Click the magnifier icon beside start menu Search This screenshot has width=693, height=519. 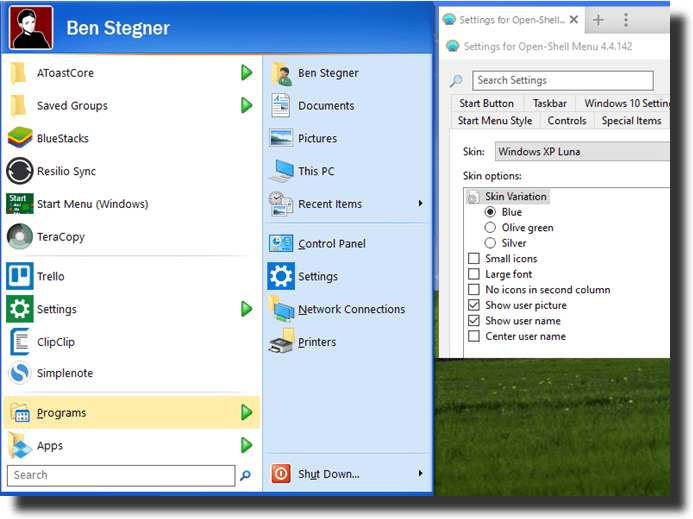245,475
